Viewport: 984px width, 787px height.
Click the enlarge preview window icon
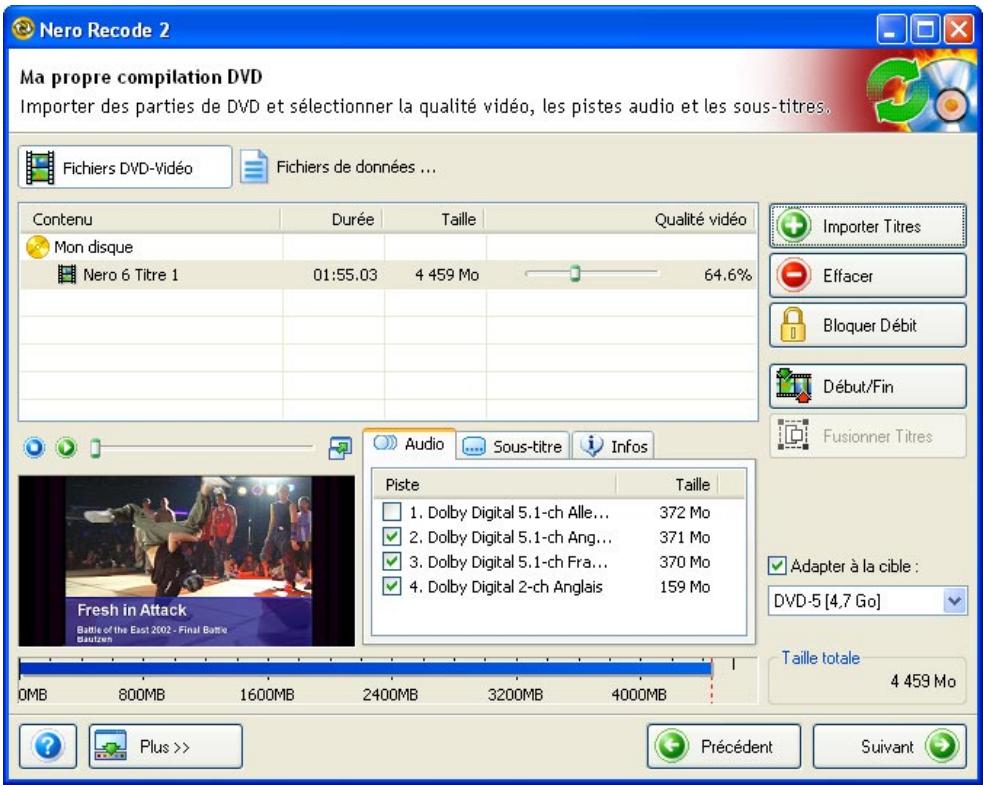click(340, 447)
